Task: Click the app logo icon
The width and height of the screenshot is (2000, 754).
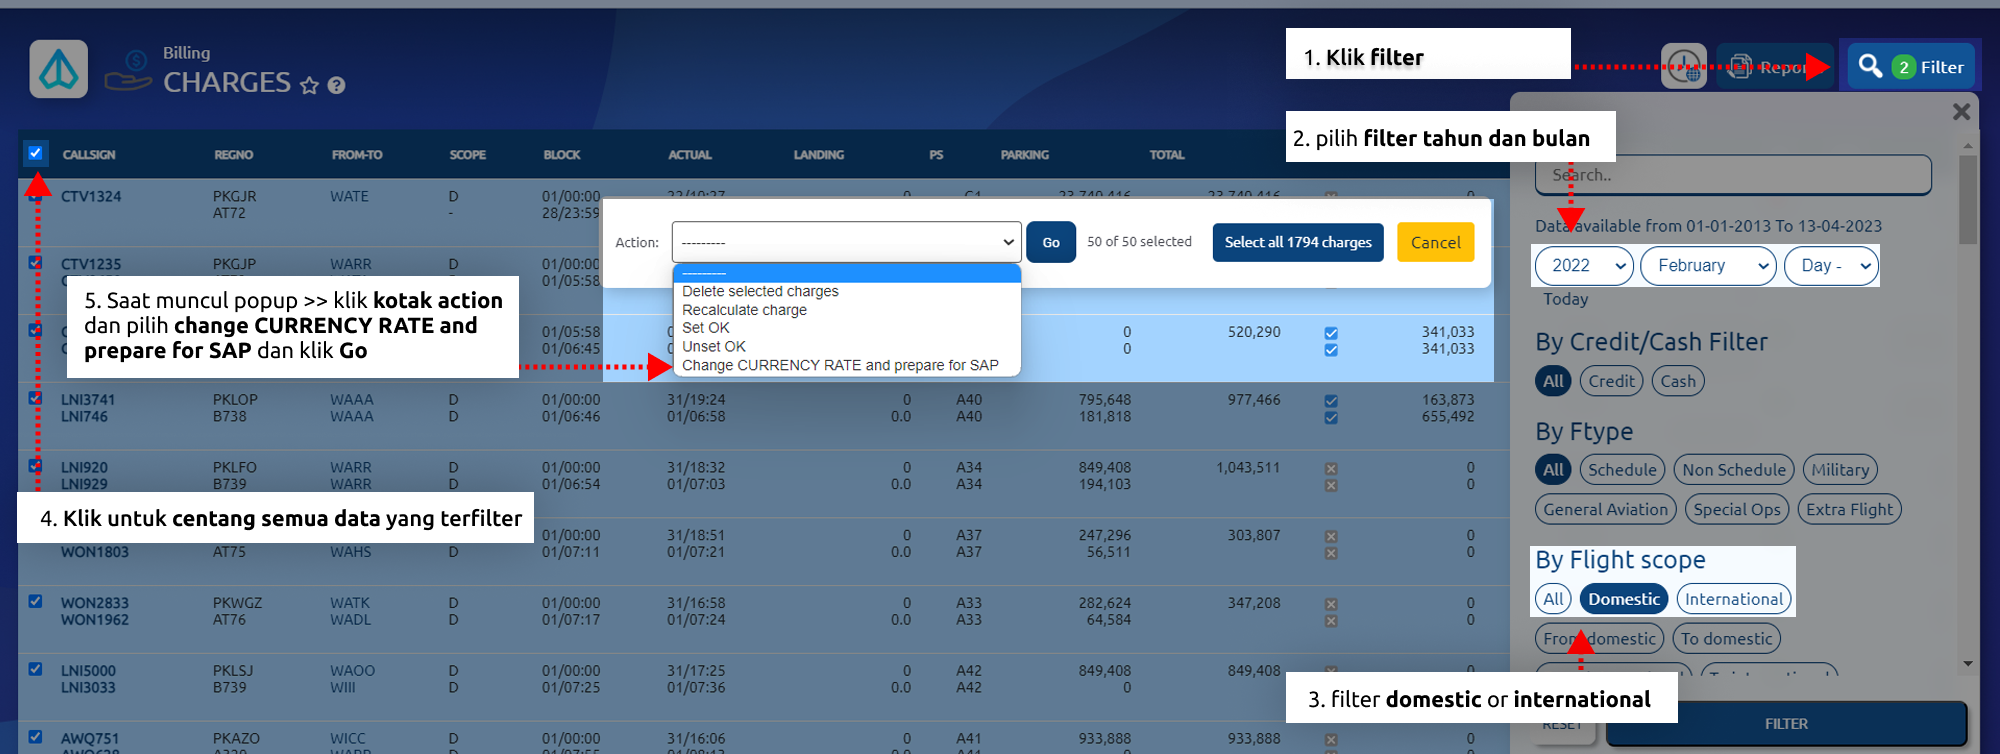Action: 58,69
